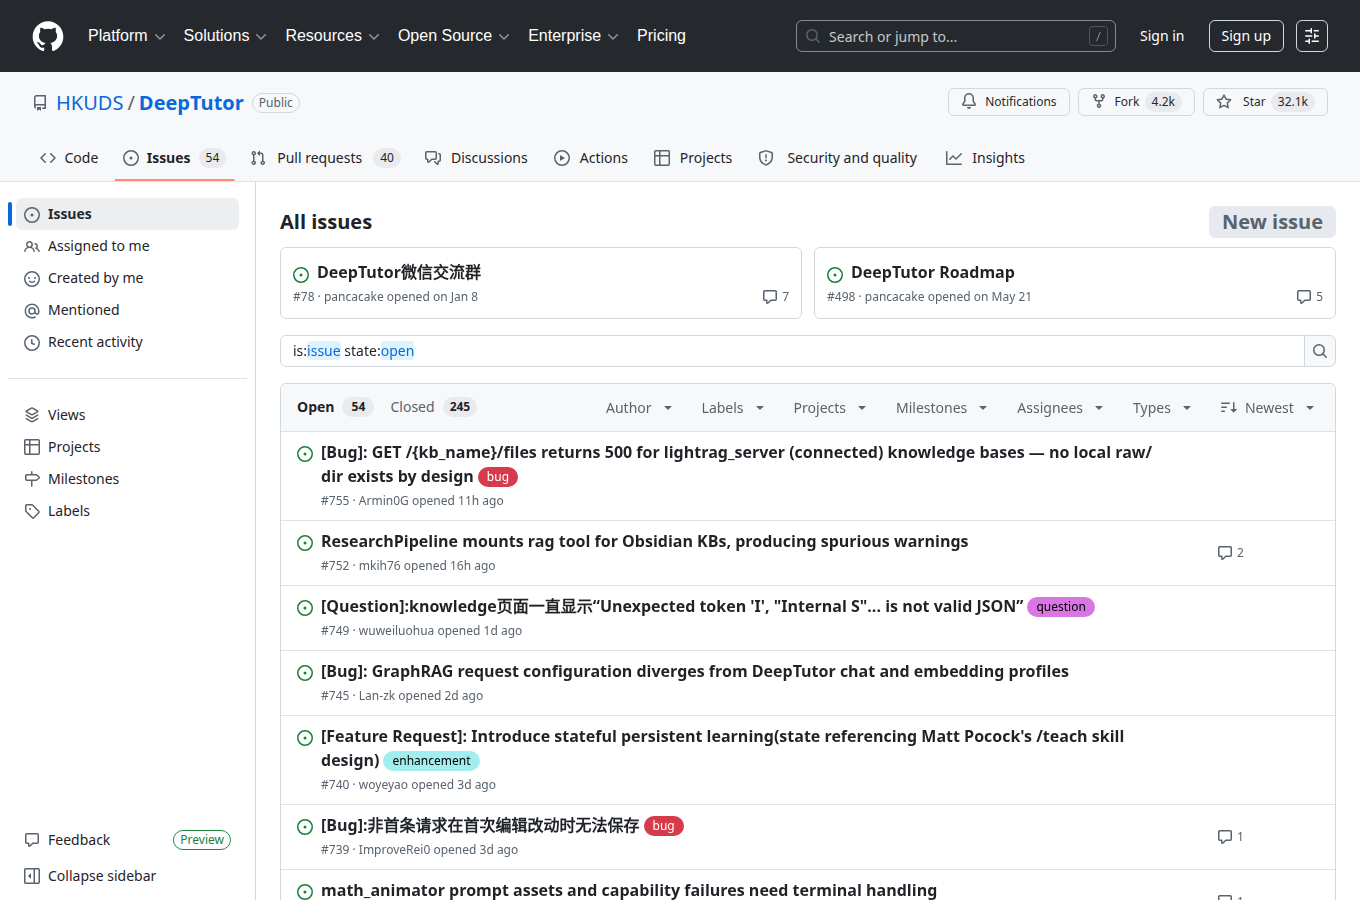Image resolution: width=1360 pixels, height=900 pixels.
Task: Open the Enterprise menu
Action: point(573,36)
